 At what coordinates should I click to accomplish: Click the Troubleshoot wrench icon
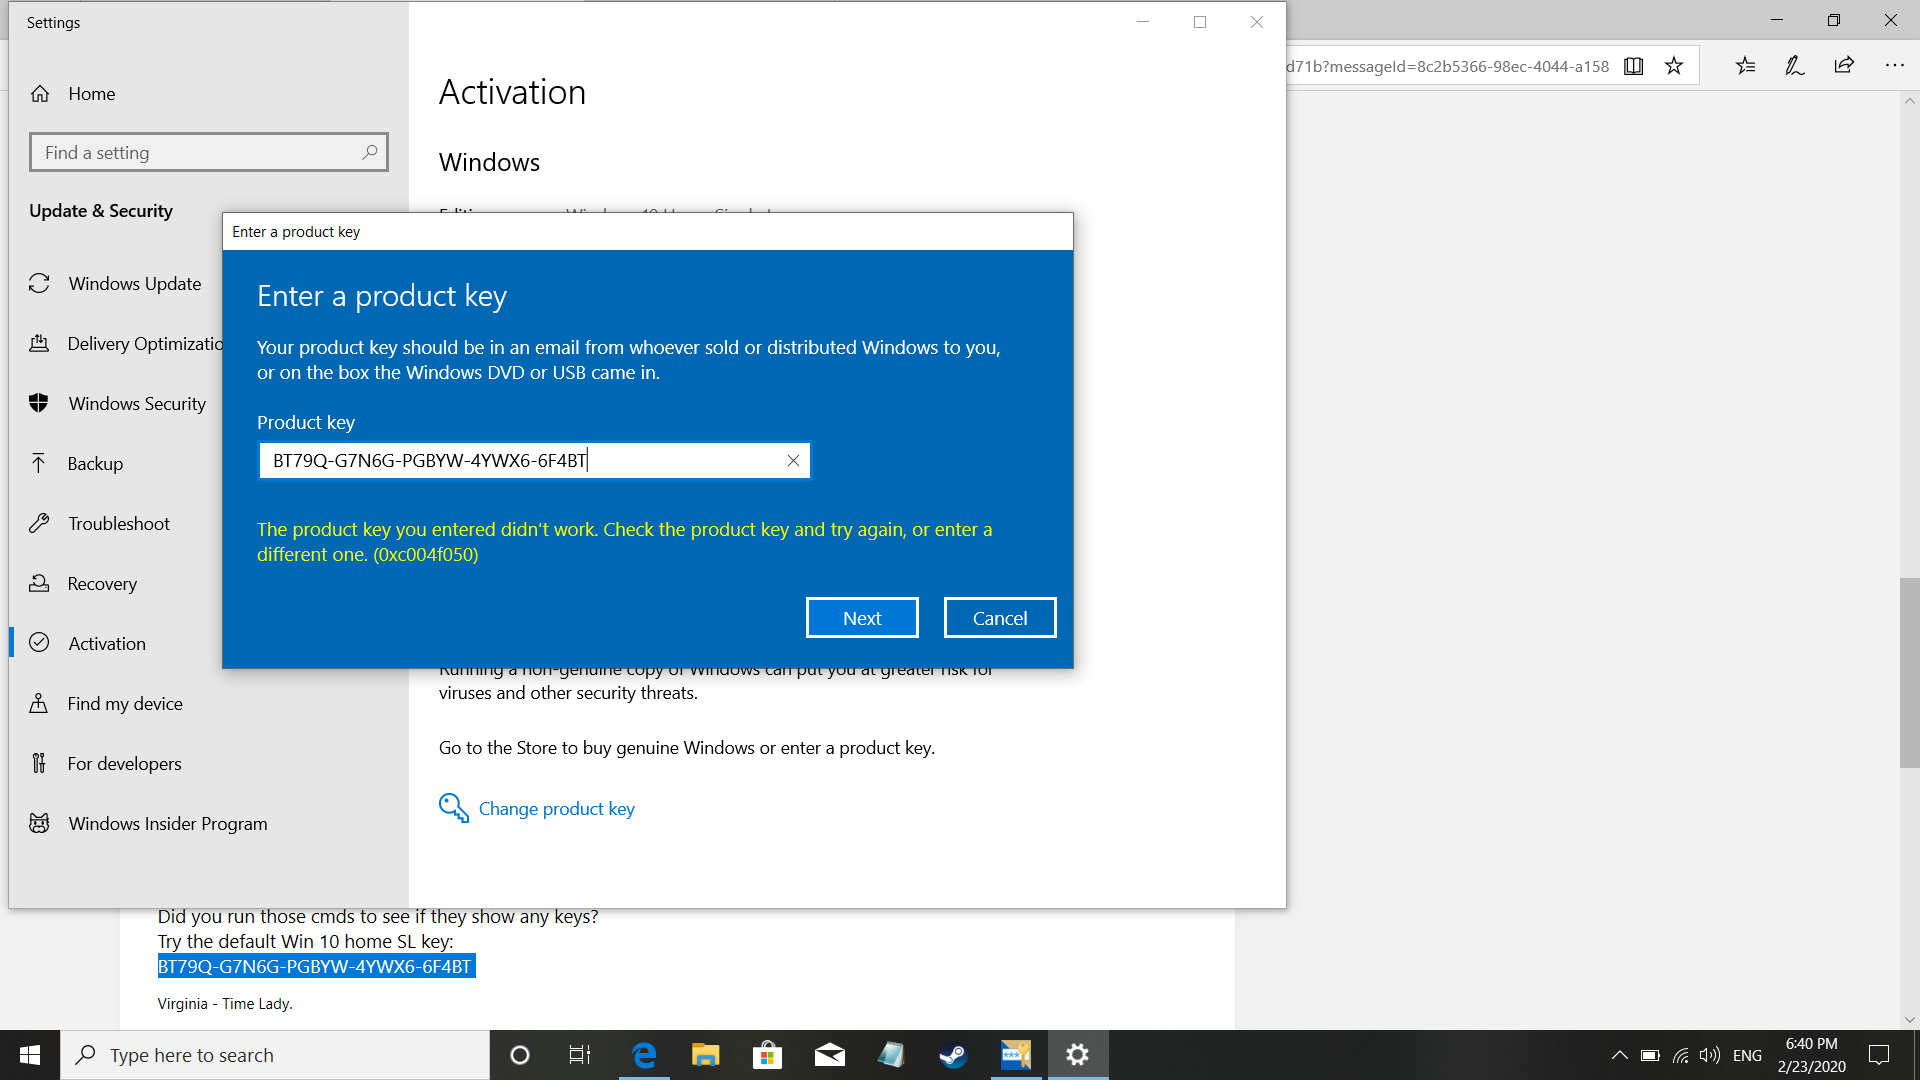(x=39, y=523)
